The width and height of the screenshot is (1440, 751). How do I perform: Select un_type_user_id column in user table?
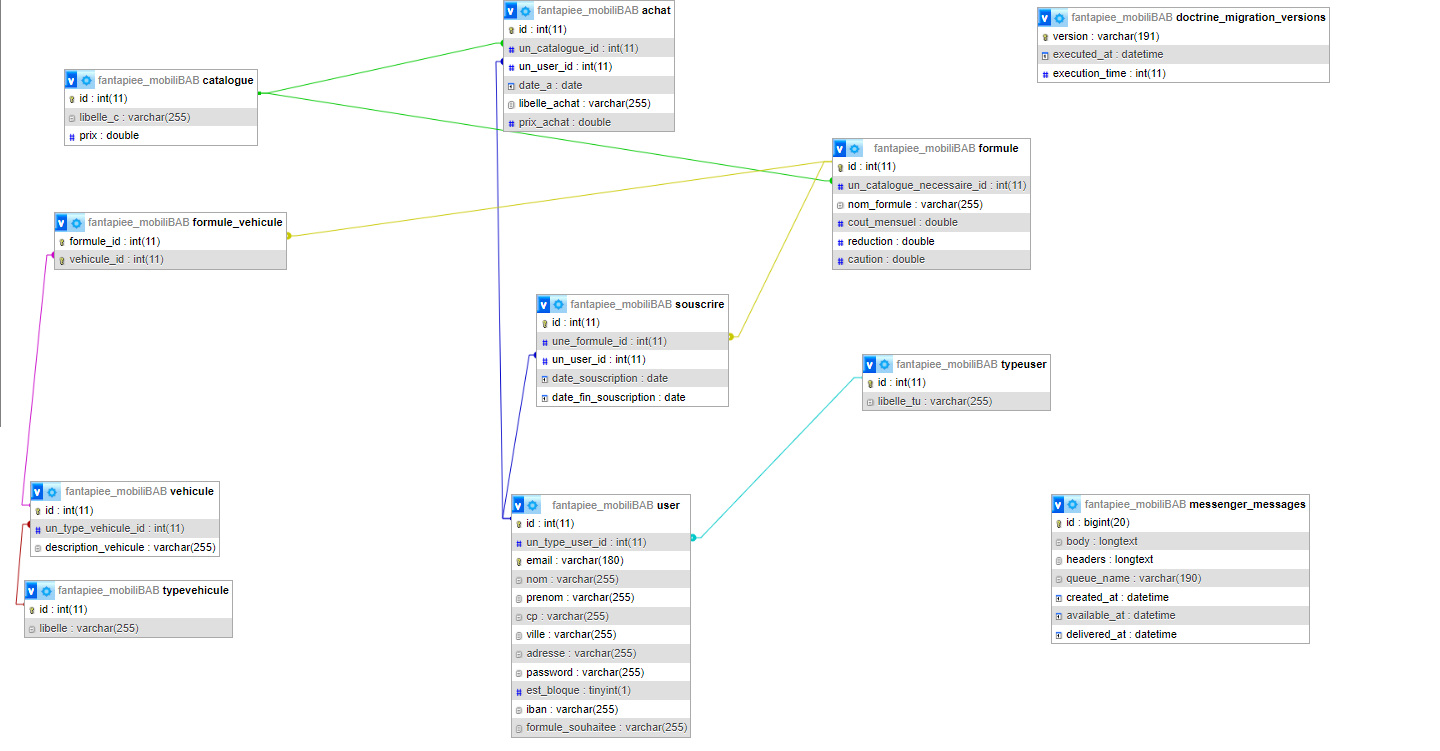coord(601,542)
